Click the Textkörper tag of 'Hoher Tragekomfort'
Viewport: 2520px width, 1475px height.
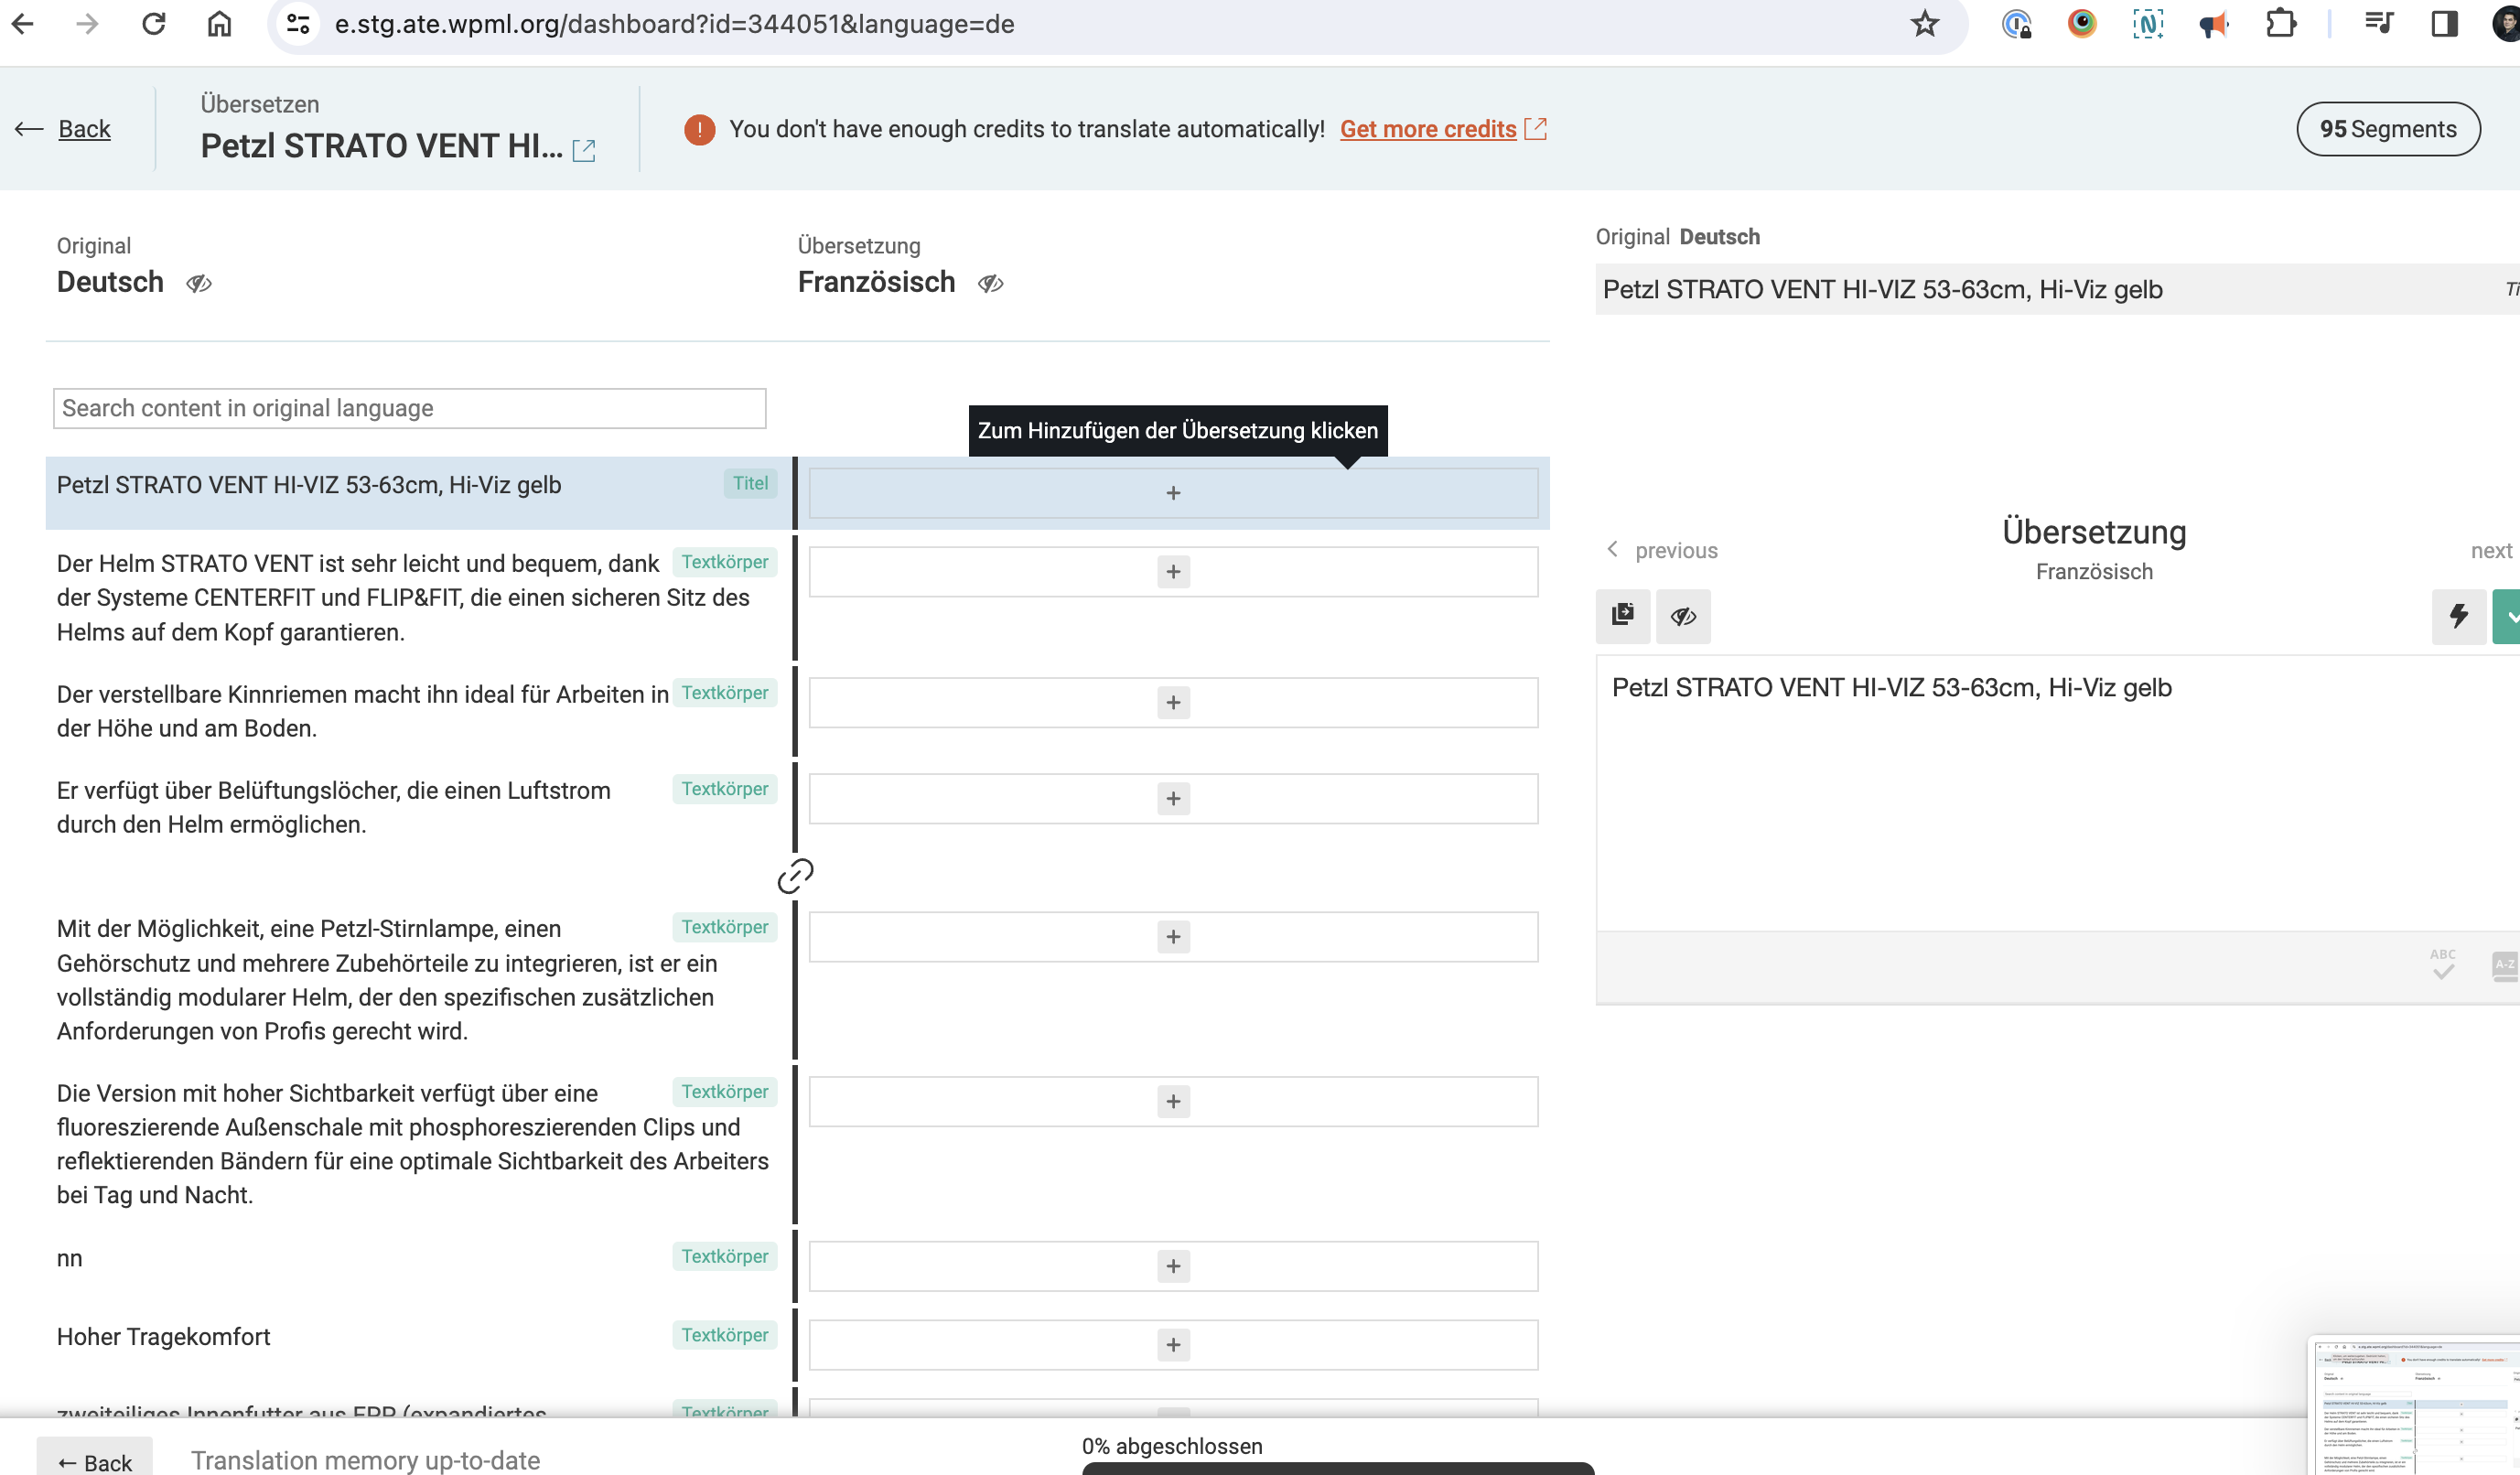coord(725,1335)
